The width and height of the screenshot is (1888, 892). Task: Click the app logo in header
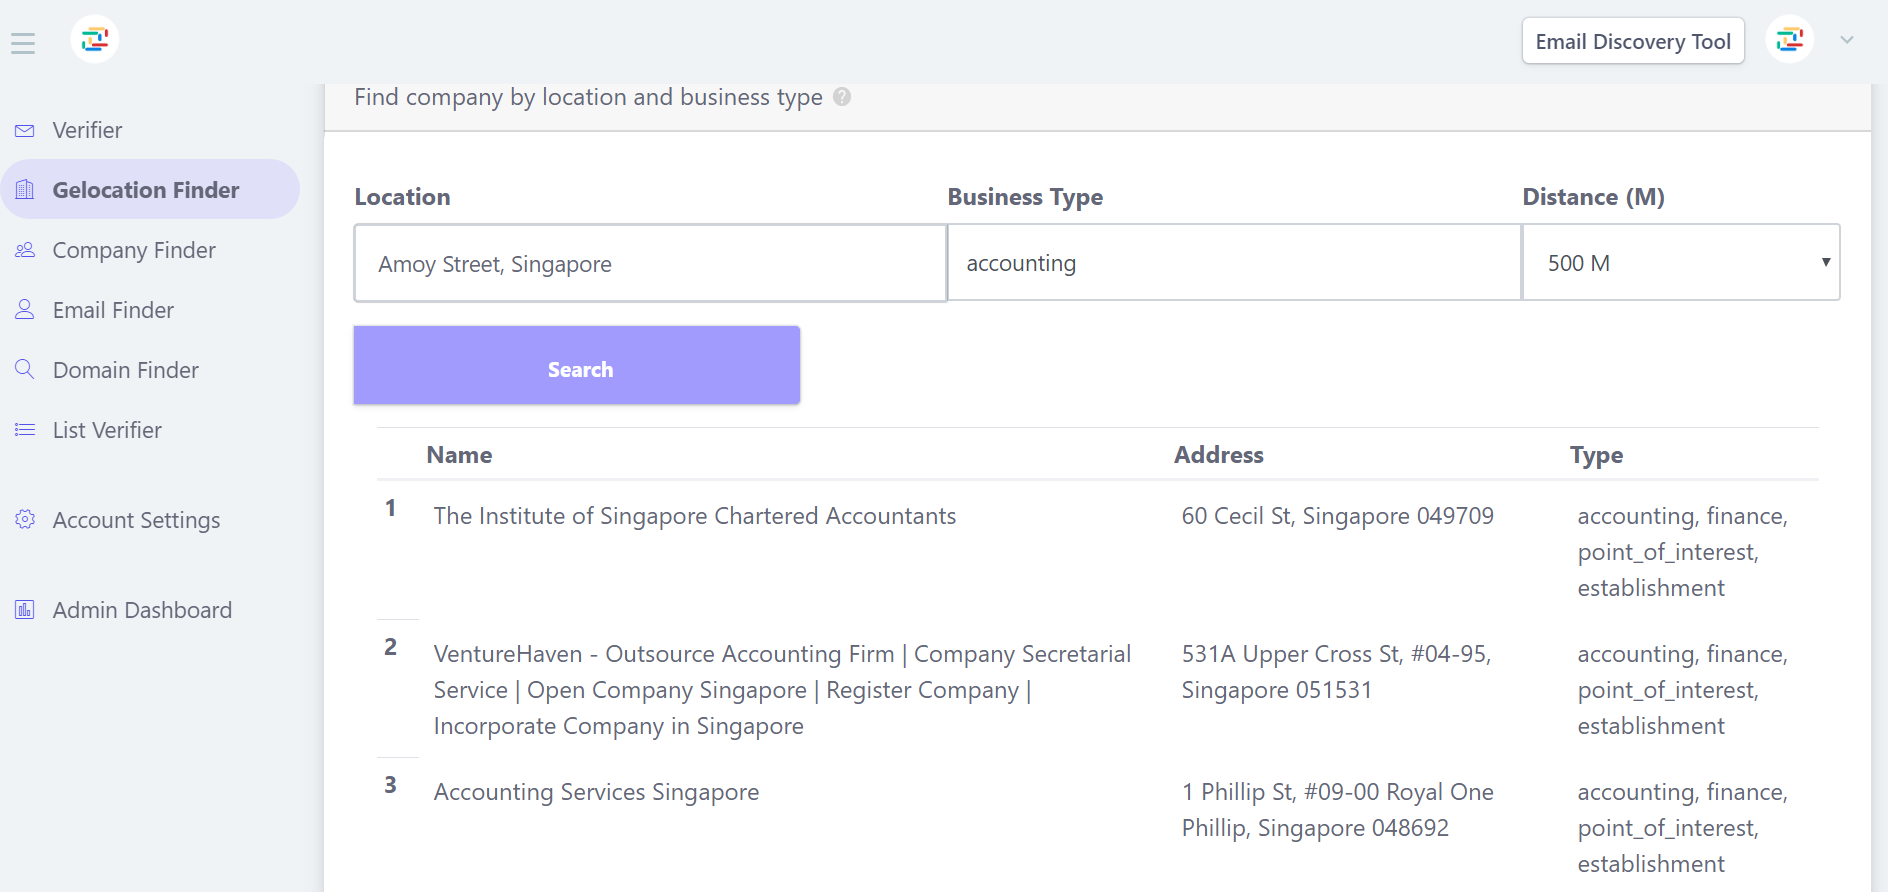coord(95,40)
